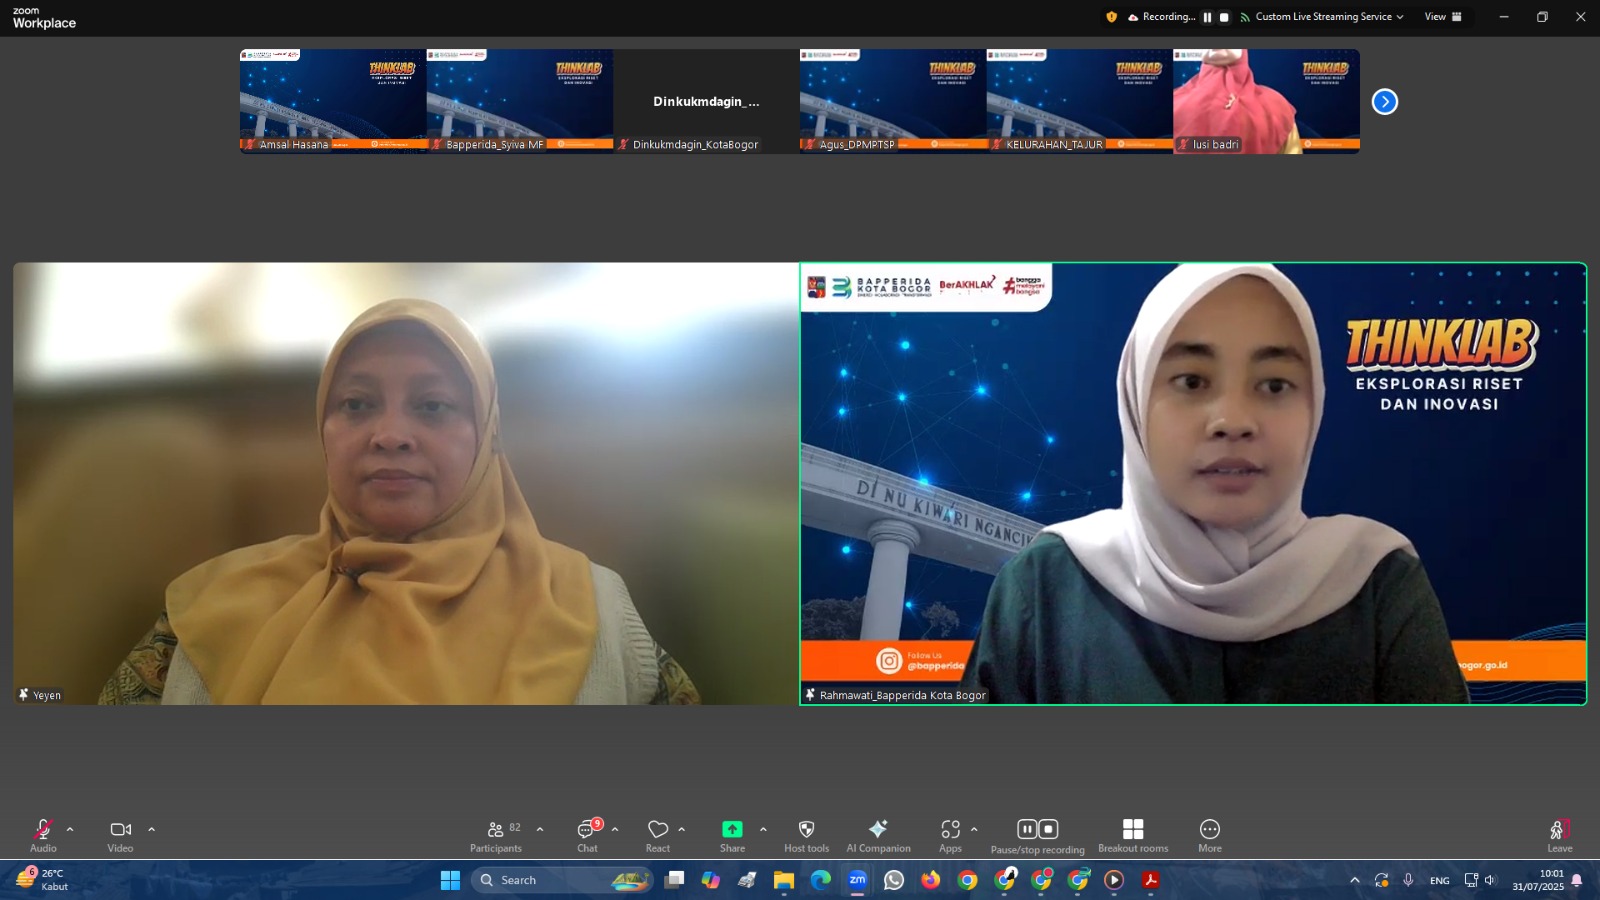The image size is (1600, 900).
Task: Open the More options menu
Action: (x=1209, y=835)
